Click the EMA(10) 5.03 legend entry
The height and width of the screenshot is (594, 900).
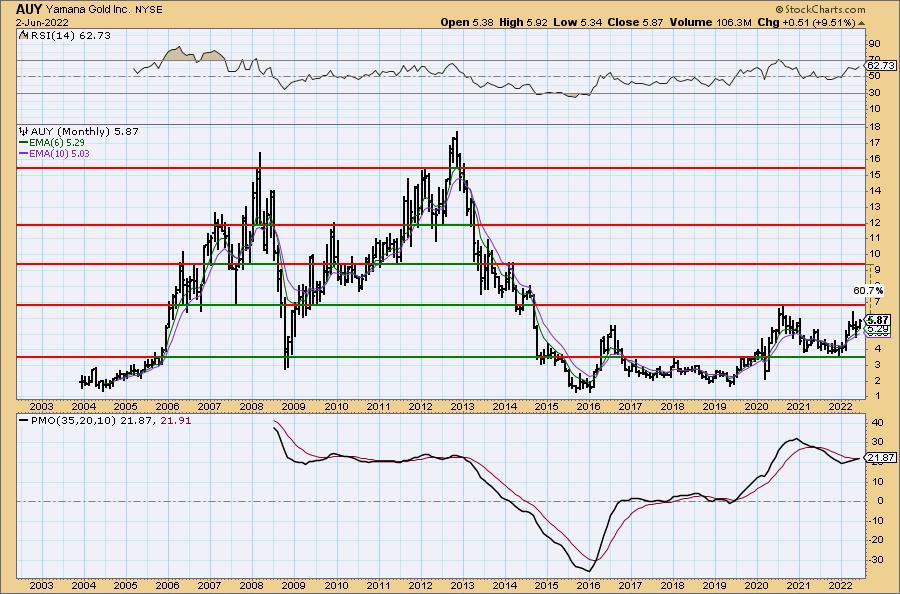tap(60, 153)
